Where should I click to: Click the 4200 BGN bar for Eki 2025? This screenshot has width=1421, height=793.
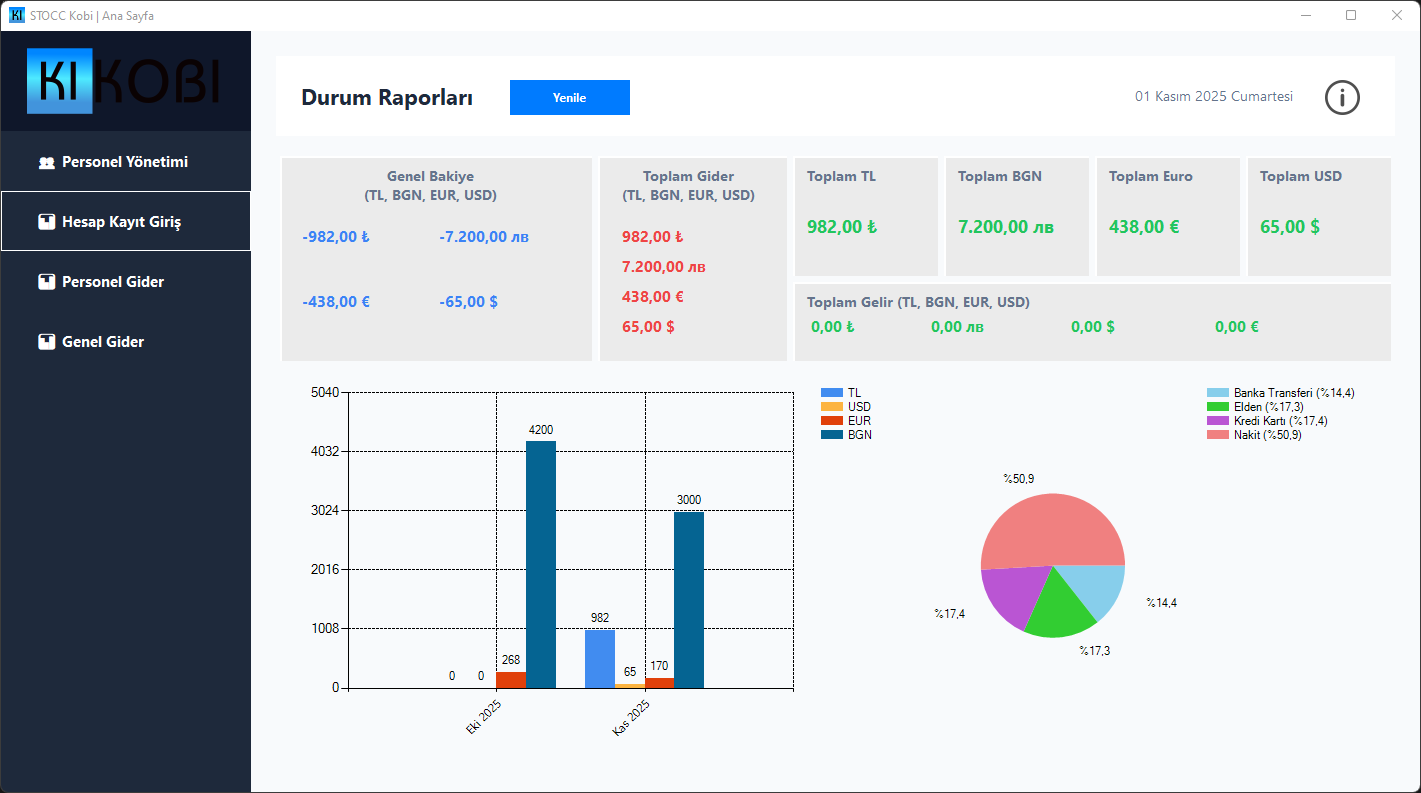pyautogui.click(x=541, y=564)
